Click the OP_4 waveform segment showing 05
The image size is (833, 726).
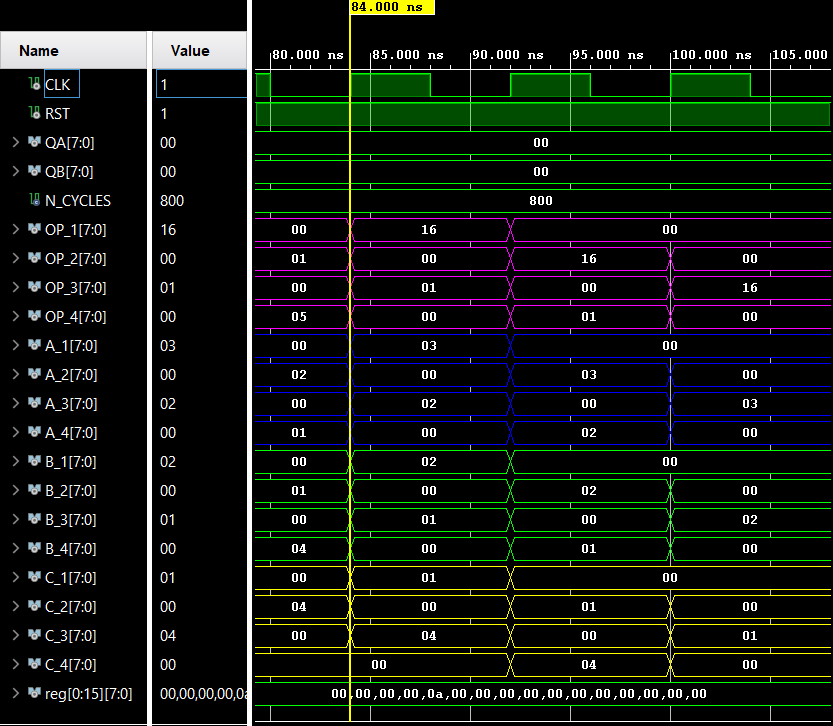299,317
